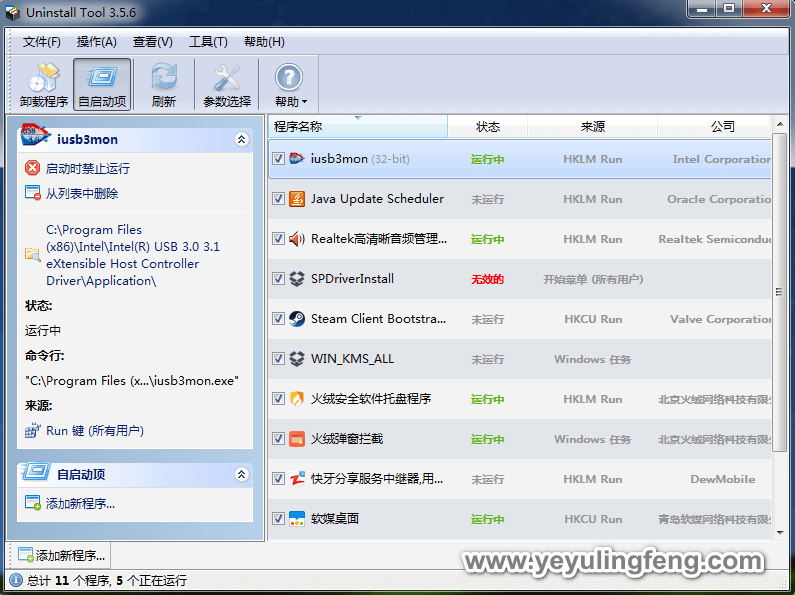This screenshot has width=795, height=595.
Task: Click the 软媒桌面 row icon
Action: click(297, 519)
